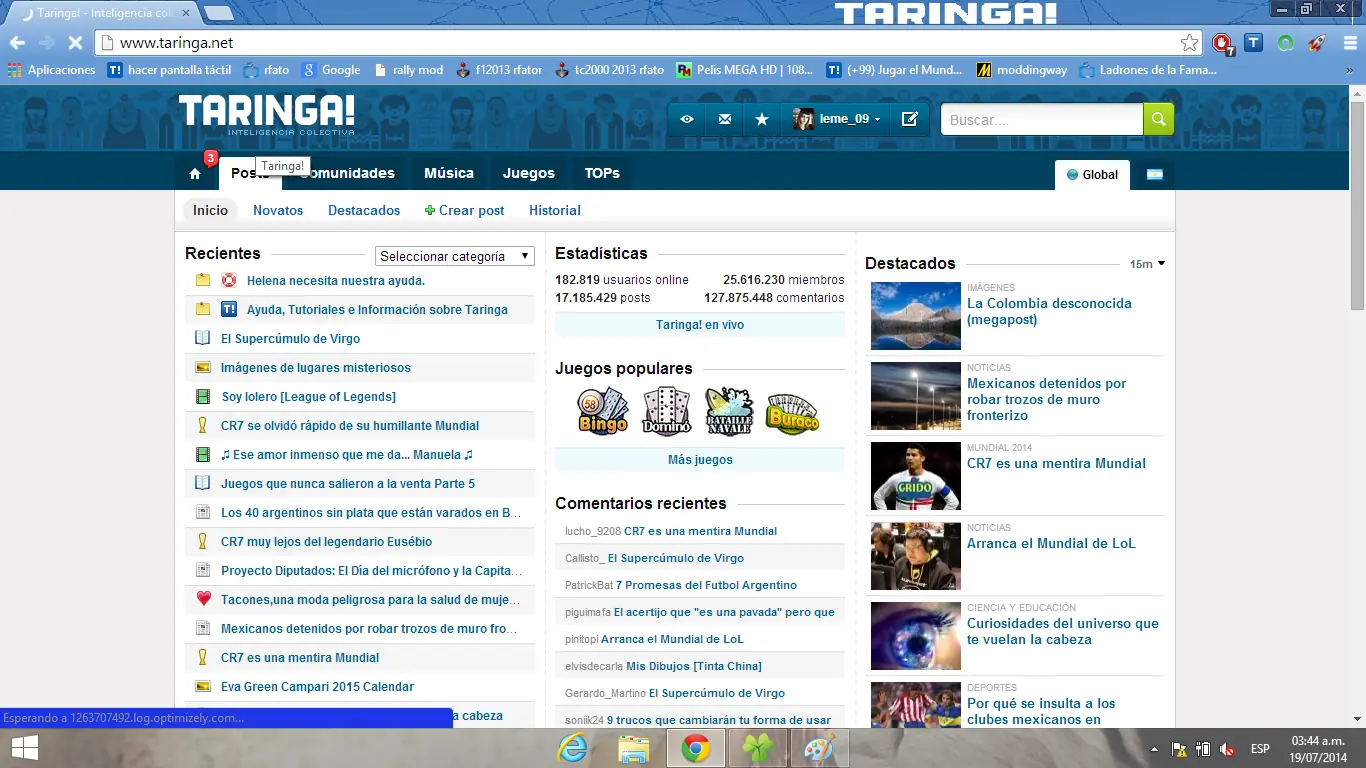Open the 15m time range dropdown in Destacados
The width and height of the screenshot is (1366, 768).
(x=1147, y=264)
